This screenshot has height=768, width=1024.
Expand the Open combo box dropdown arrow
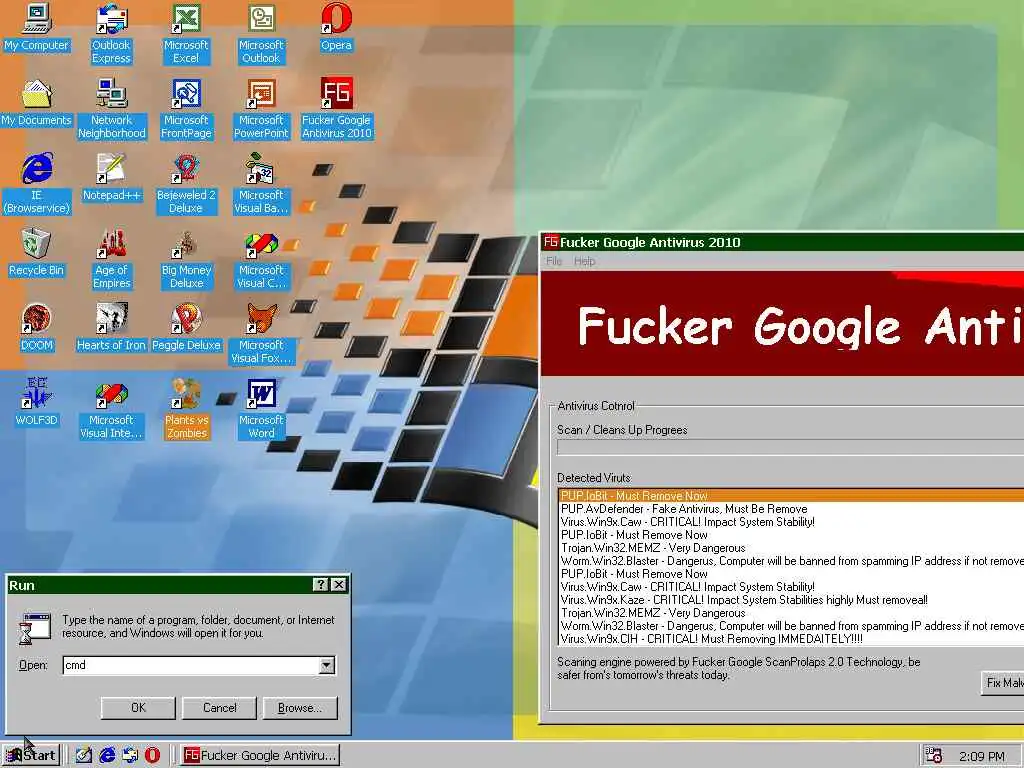(x=327, y=665)
